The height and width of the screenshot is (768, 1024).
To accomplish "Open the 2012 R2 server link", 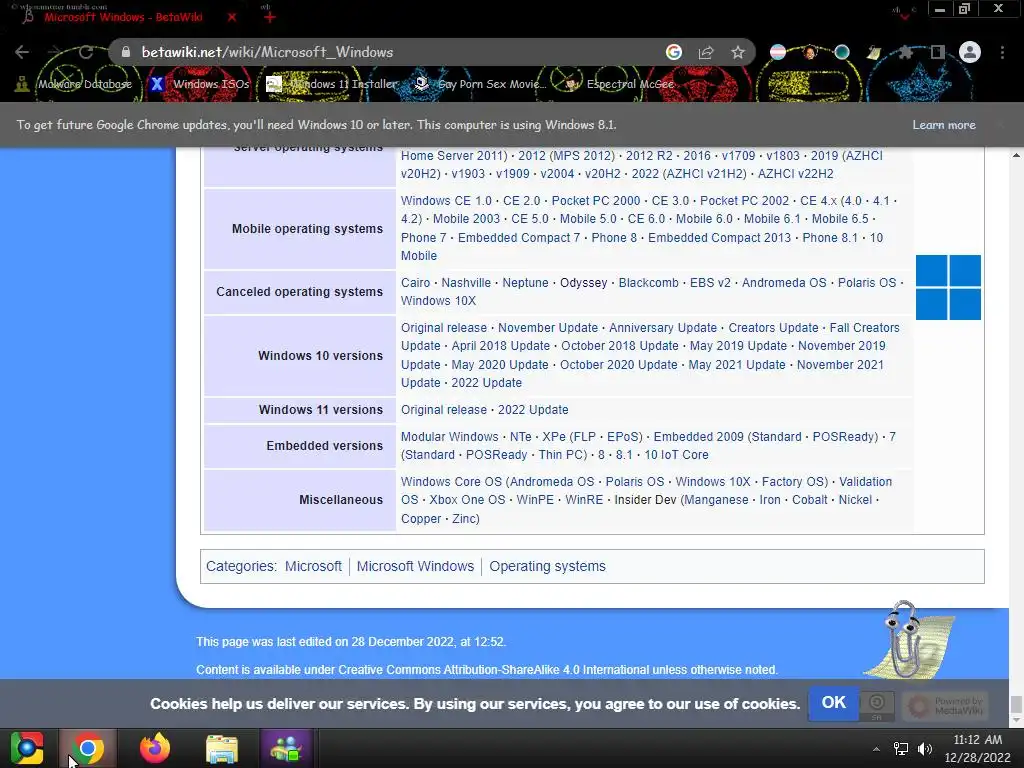I will pos(649,155).
